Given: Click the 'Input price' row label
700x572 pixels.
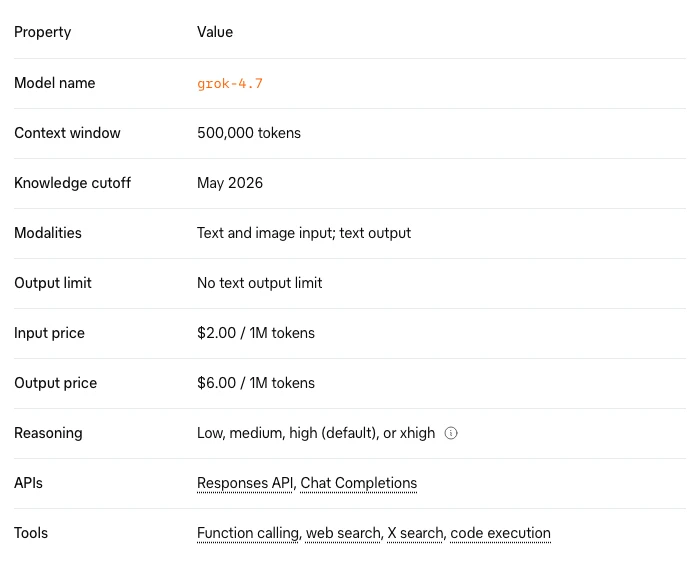Looking at the screenshot, I should 49,333.
